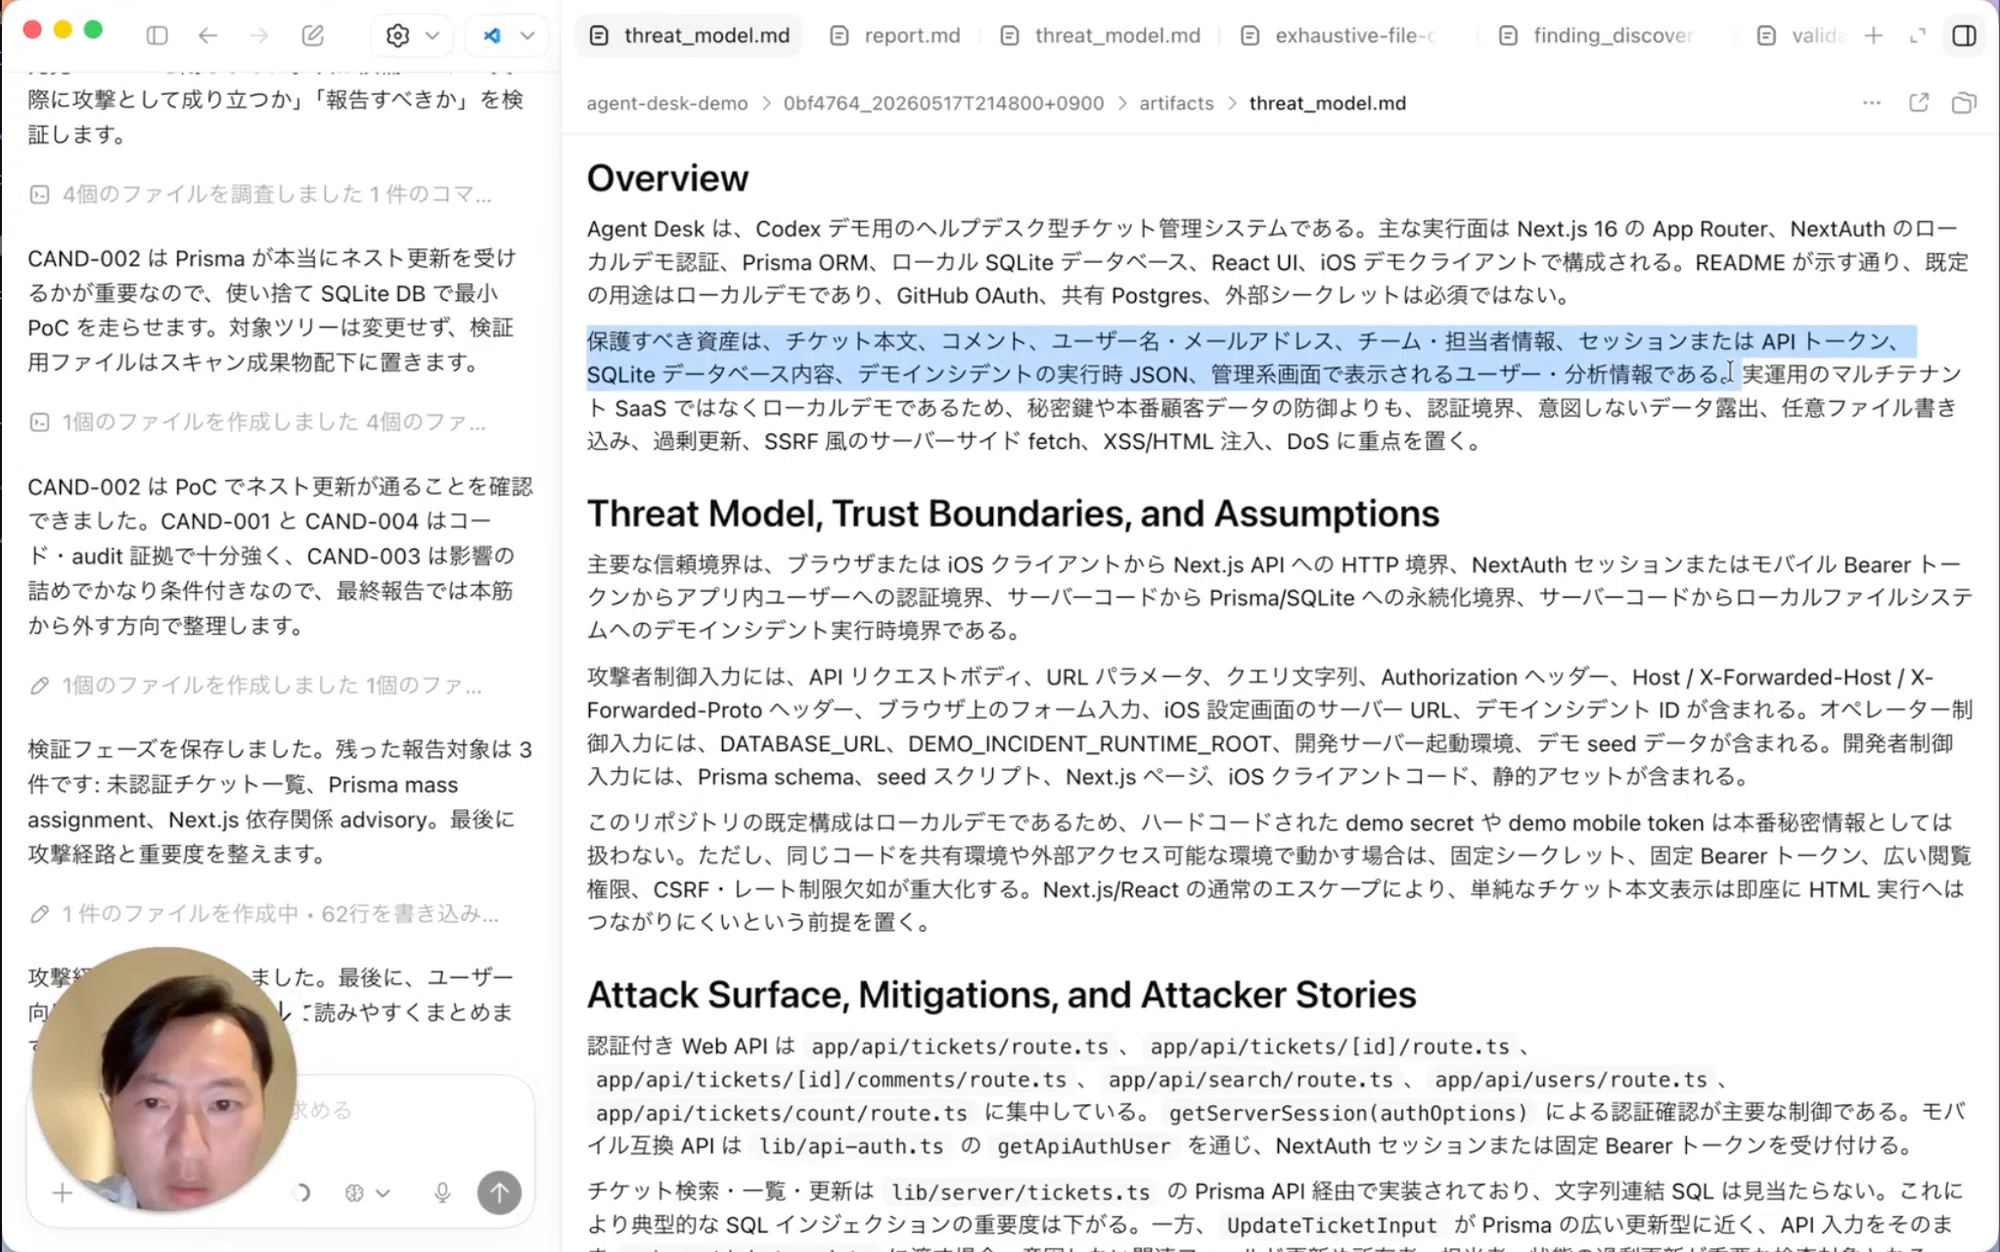Open reasoning model brain dropdown

tap(367, 1193)
